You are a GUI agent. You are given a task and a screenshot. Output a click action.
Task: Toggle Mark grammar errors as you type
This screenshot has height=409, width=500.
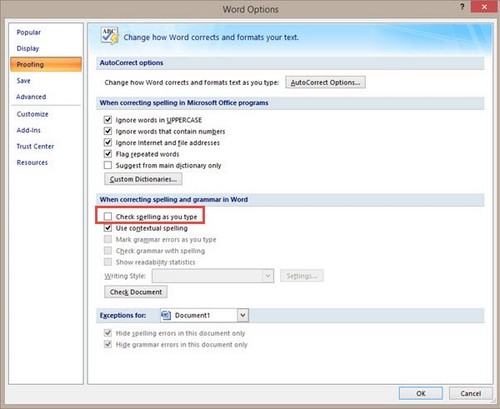pos(108,239)
